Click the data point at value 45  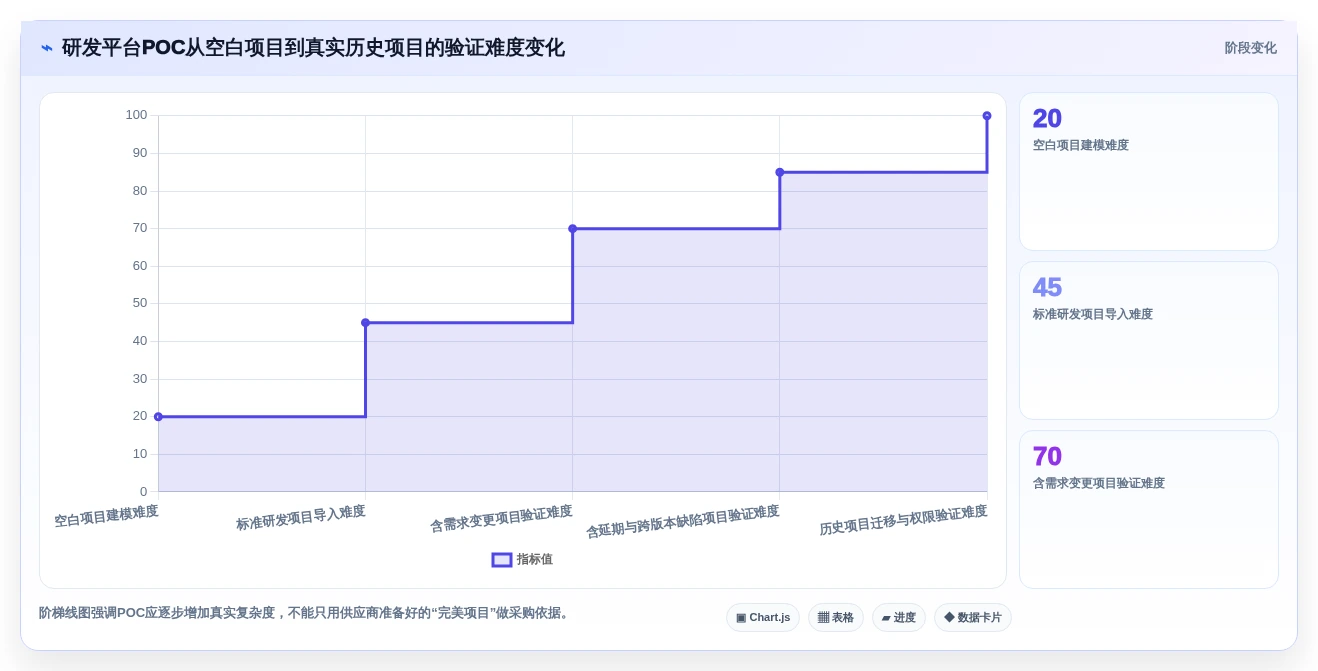click(x=365, y=323)
